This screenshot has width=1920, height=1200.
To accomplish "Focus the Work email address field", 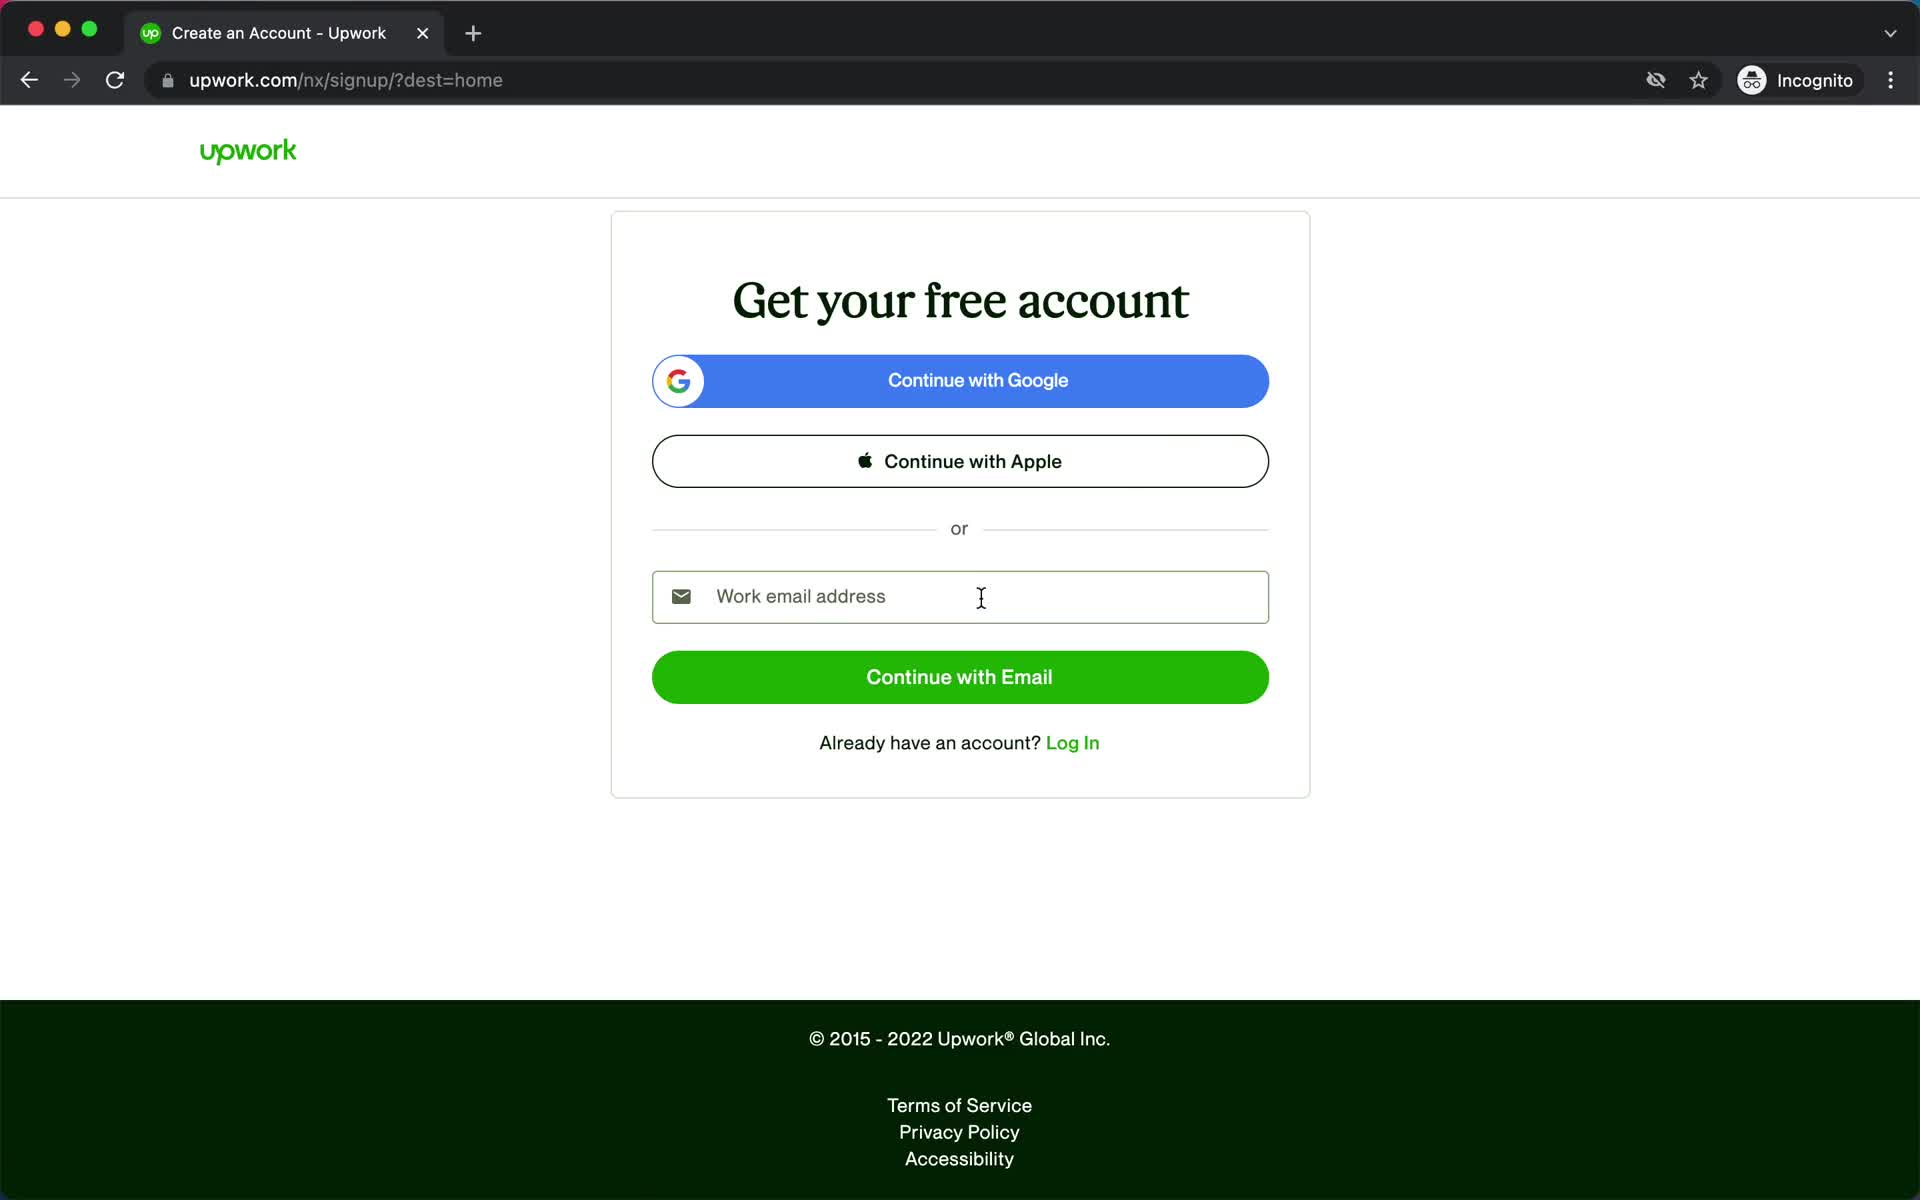I will tap(960, 597).
